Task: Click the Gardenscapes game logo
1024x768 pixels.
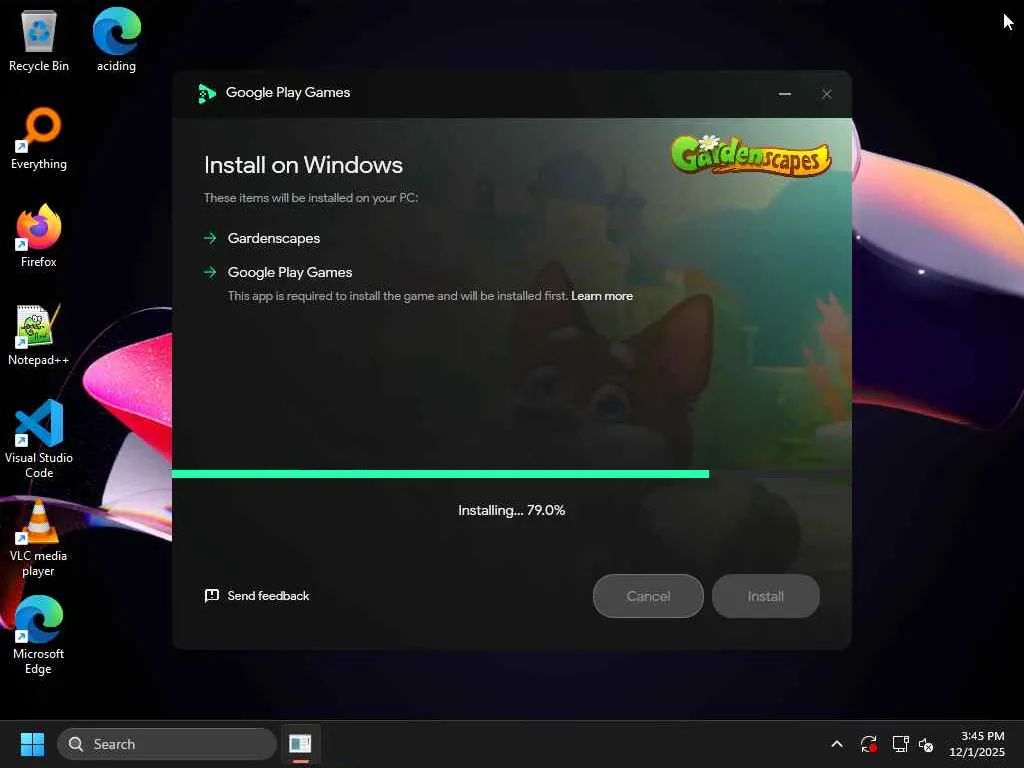Action: (x=751, y=155)
